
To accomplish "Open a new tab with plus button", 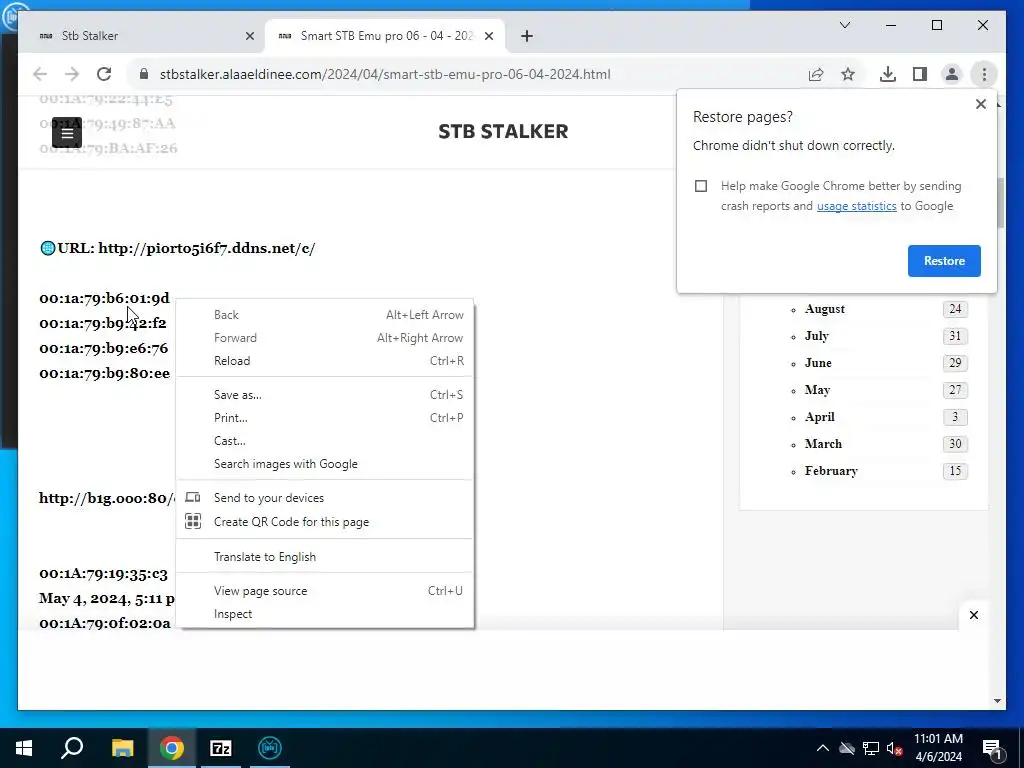I will click(527, 36).
